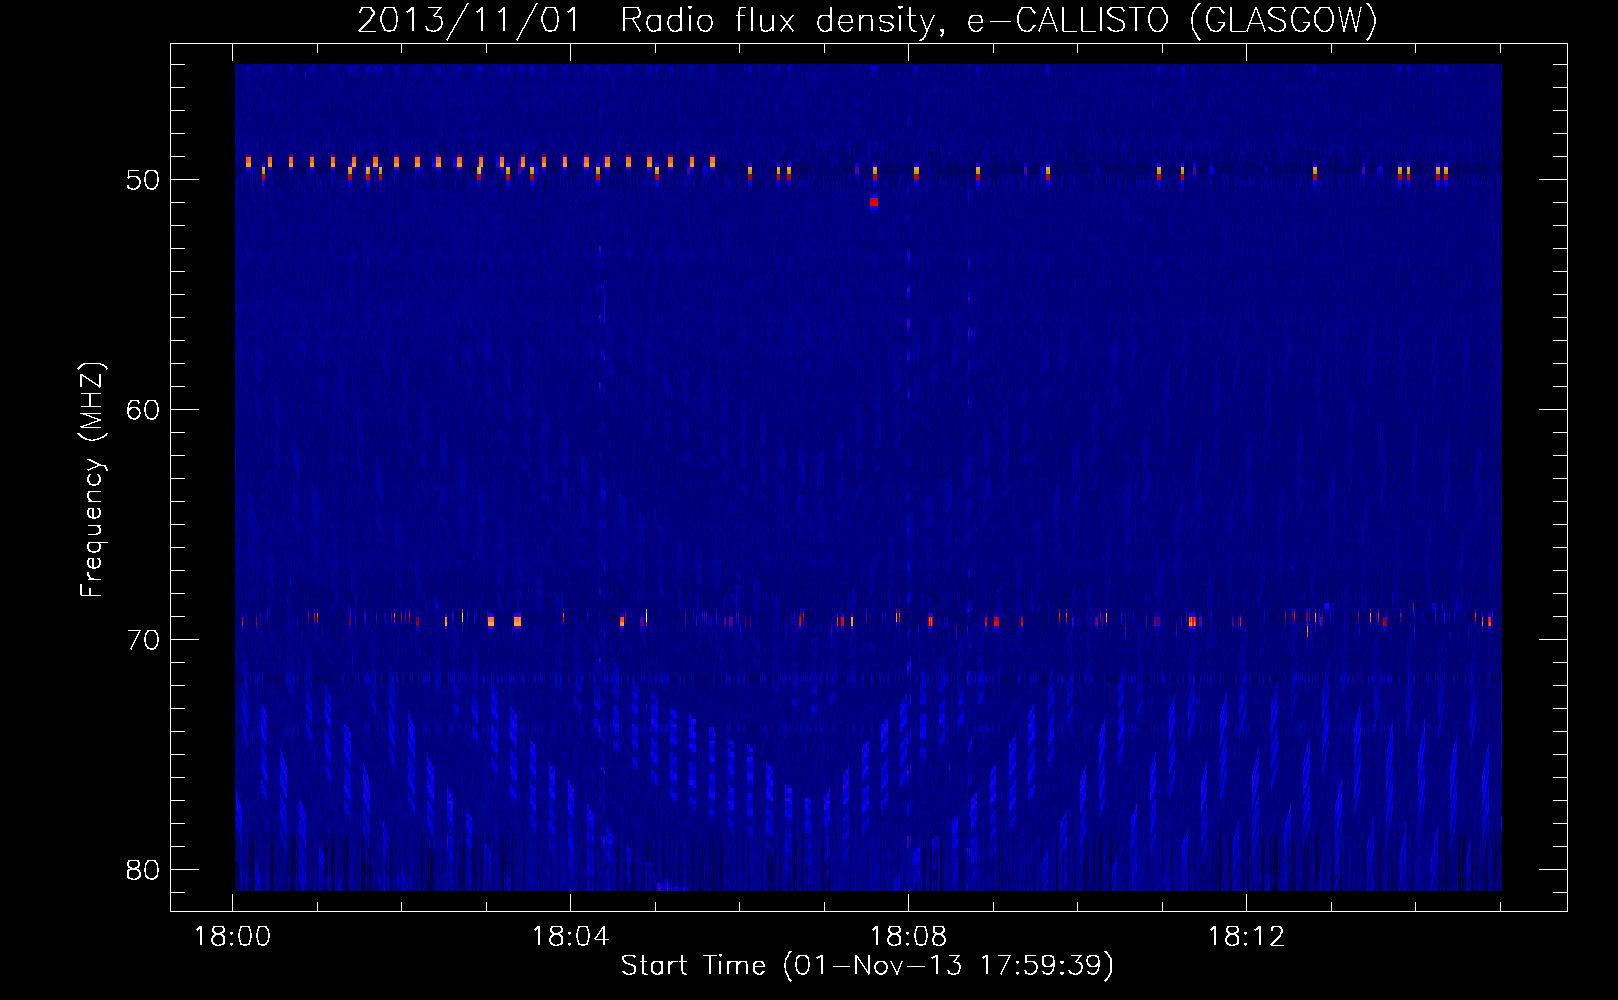Click the 'Start Time (01-Nov-13 17:59:39)' label
Image resolution: width=1618 pixels, height=1000 pixels.
coord(867,966)
